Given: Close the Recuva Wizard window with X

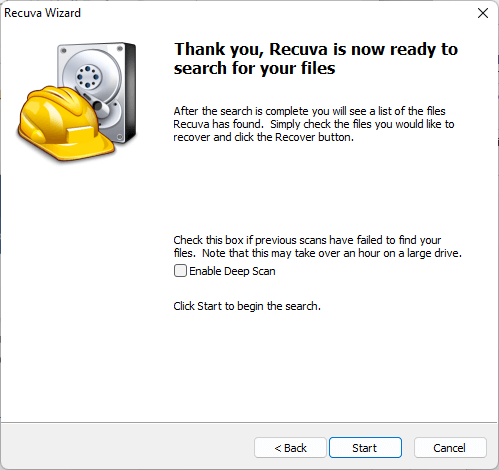Looking at the screenshot, I should (x=483, y=13).
